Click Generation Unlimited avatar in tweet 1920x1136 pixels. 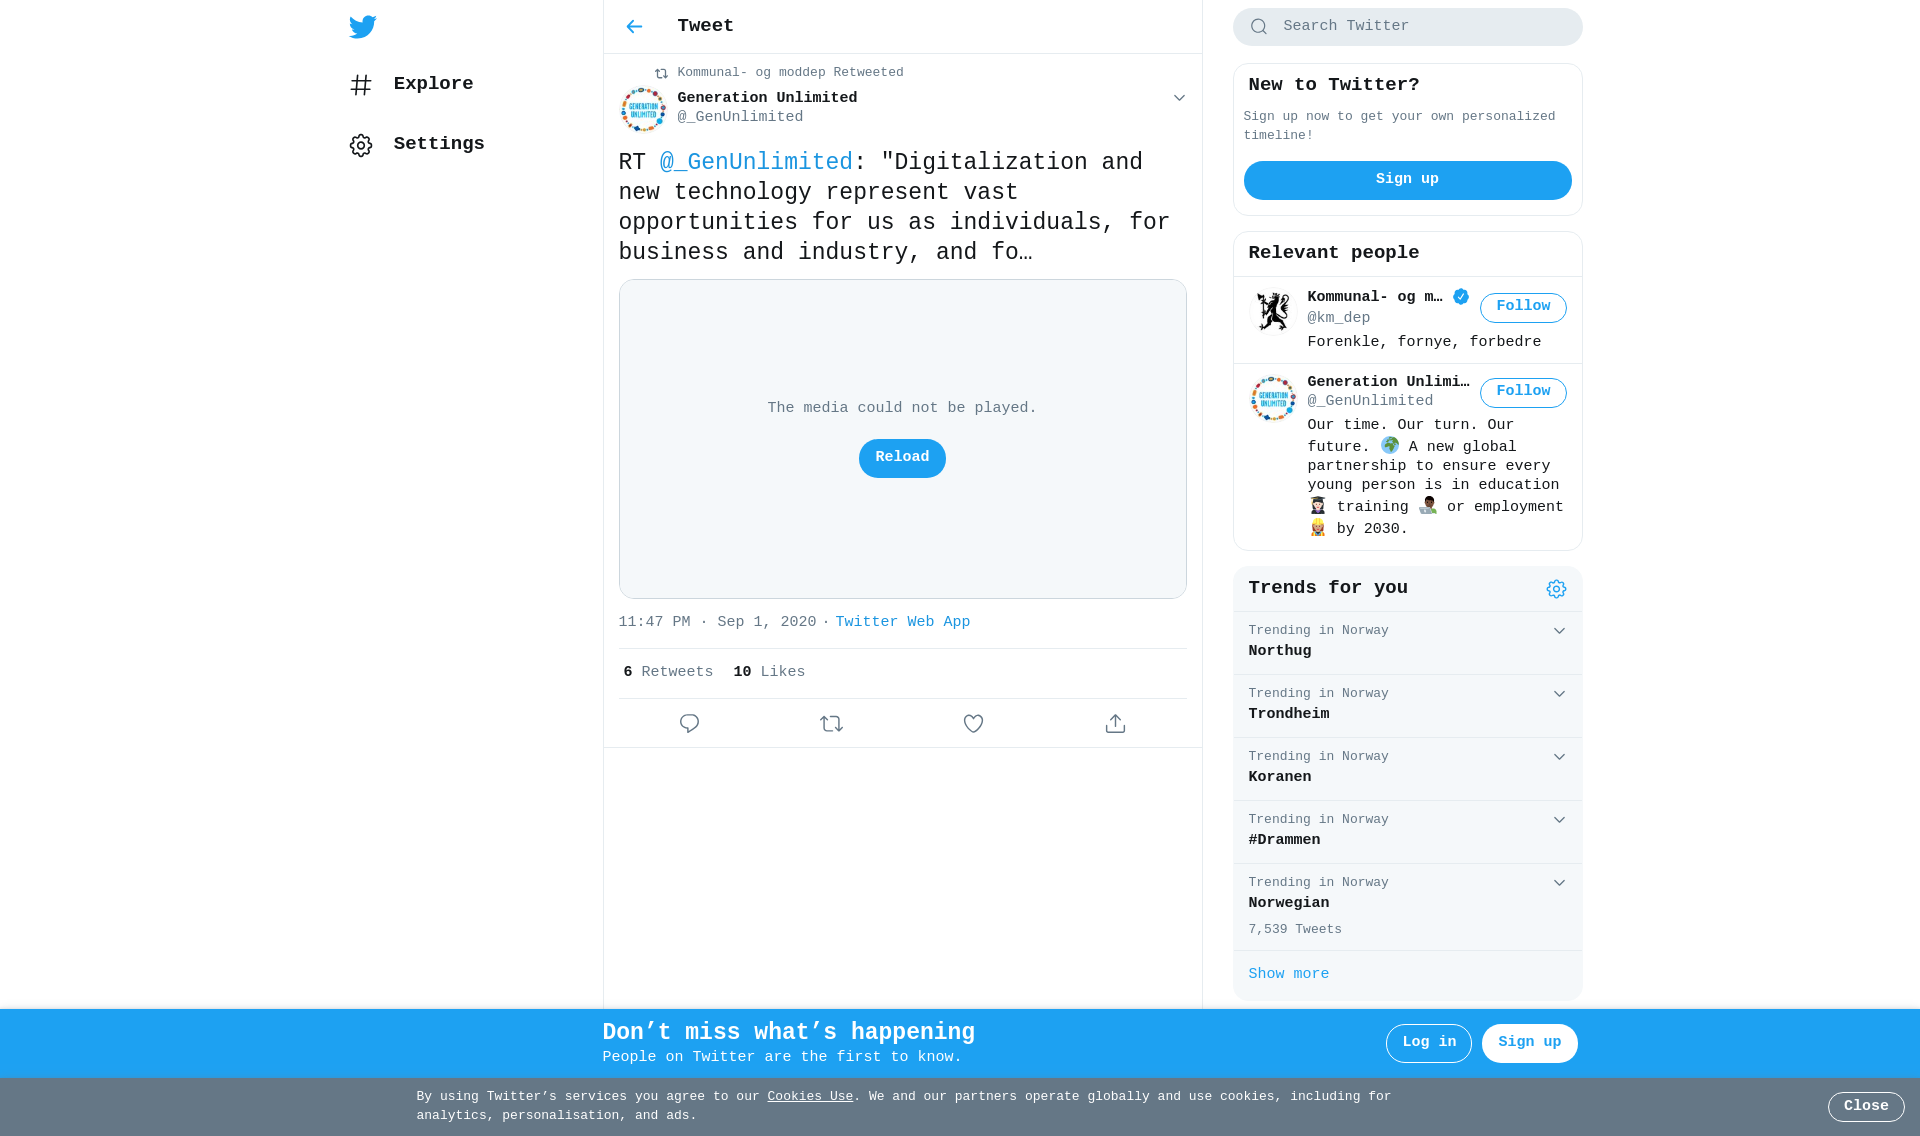[643, 109]
